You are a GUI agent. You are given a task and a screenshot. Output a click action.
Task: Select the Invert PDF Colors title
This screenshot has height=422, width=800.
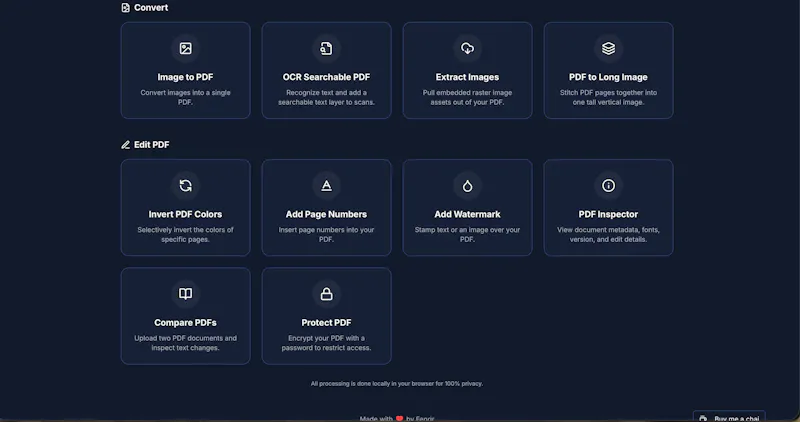(185, 214)
